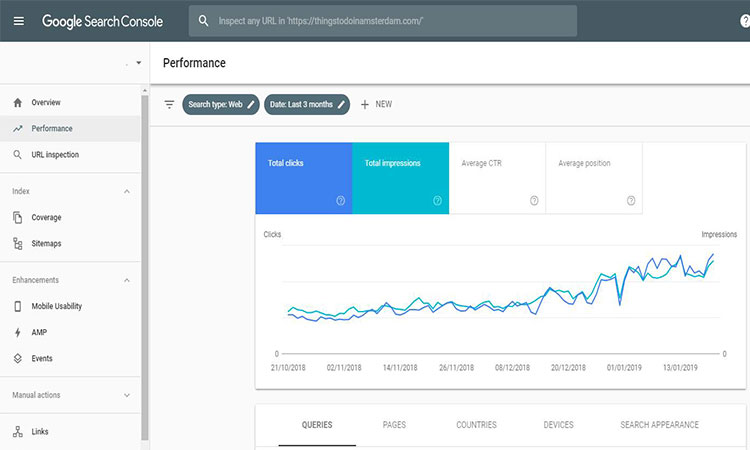Add a new filter with NEW button
750x450 pixels.
click(x=376, y=104)
